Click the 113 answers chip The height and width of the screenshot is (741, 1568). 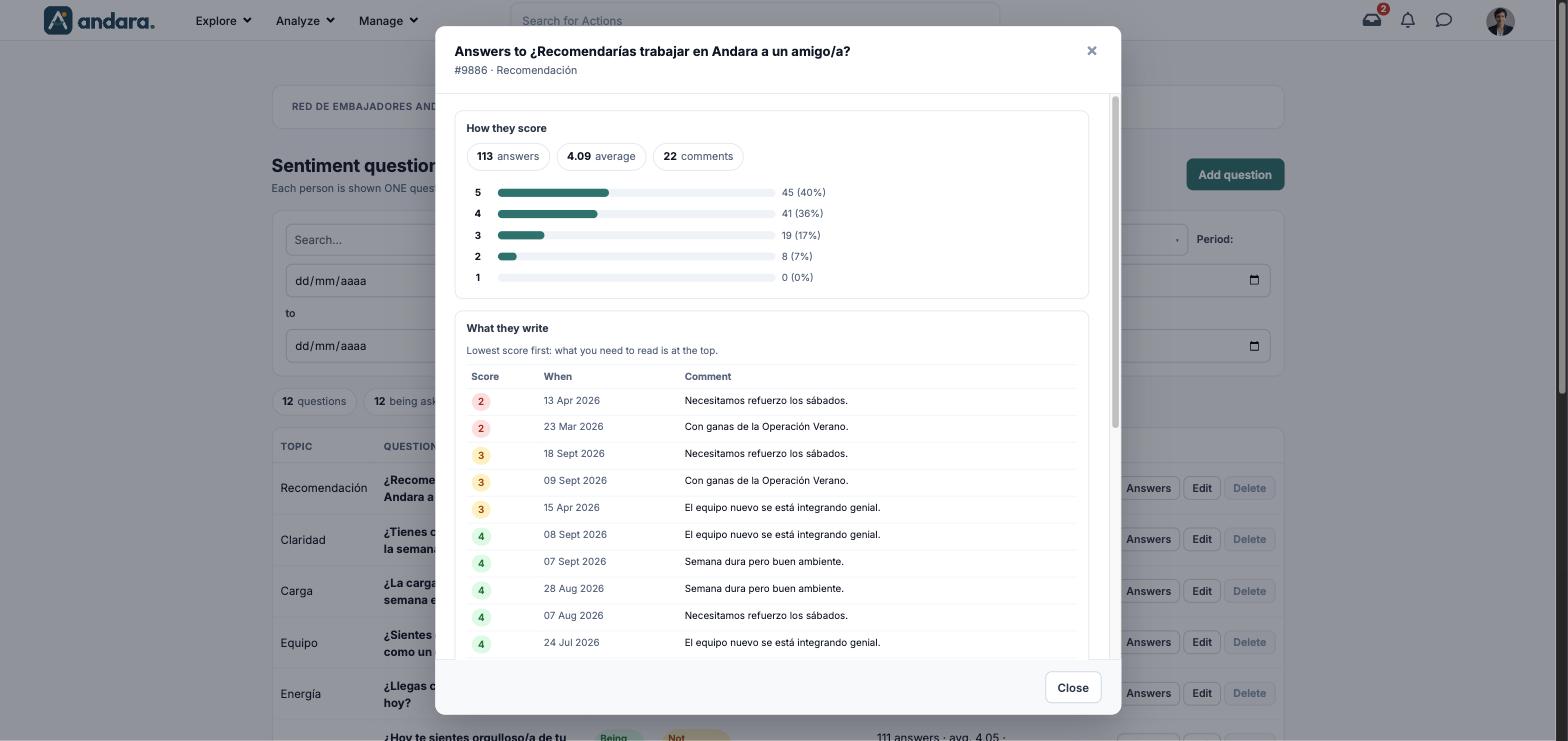508,157
